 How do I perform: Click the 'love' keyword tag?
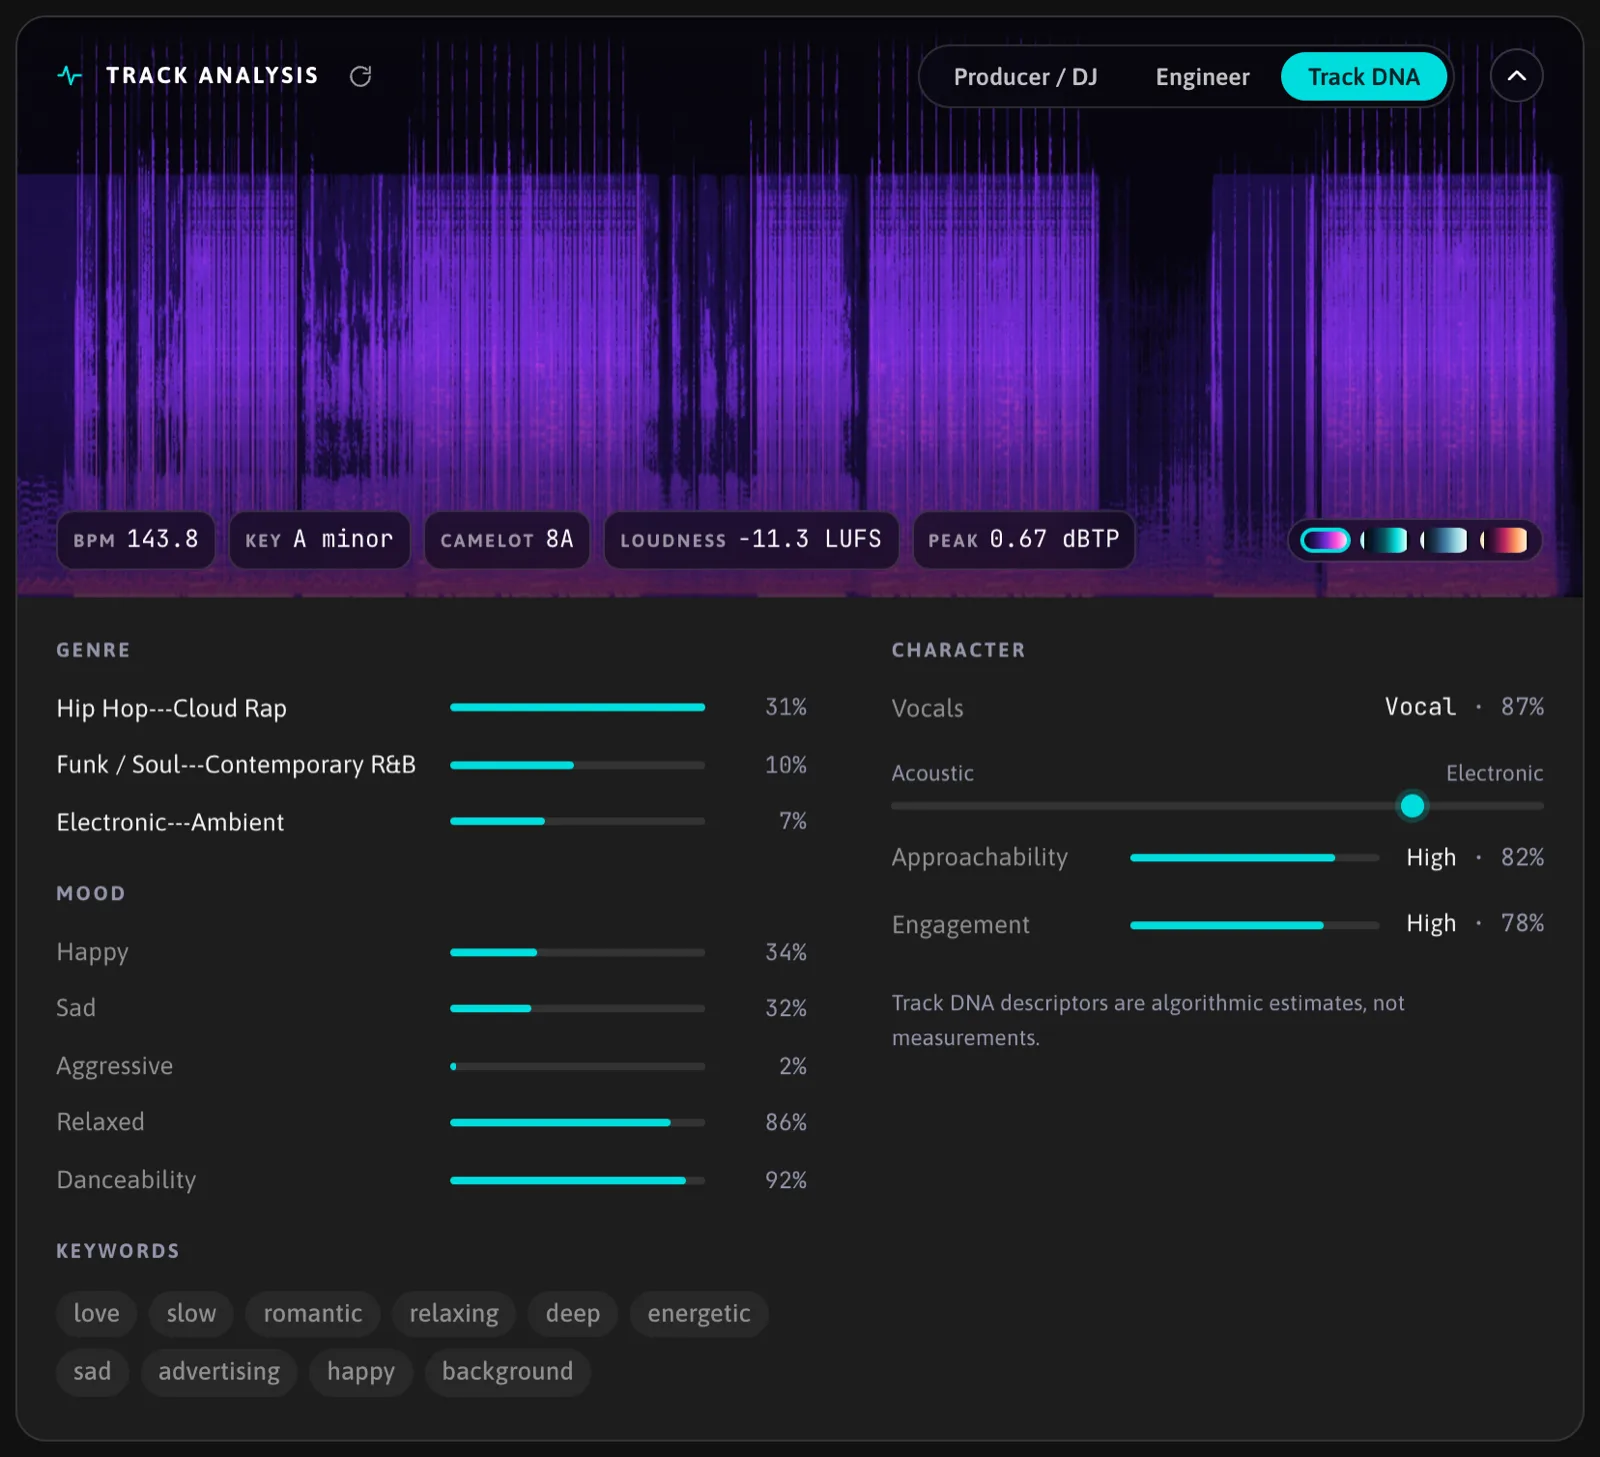96,1313
